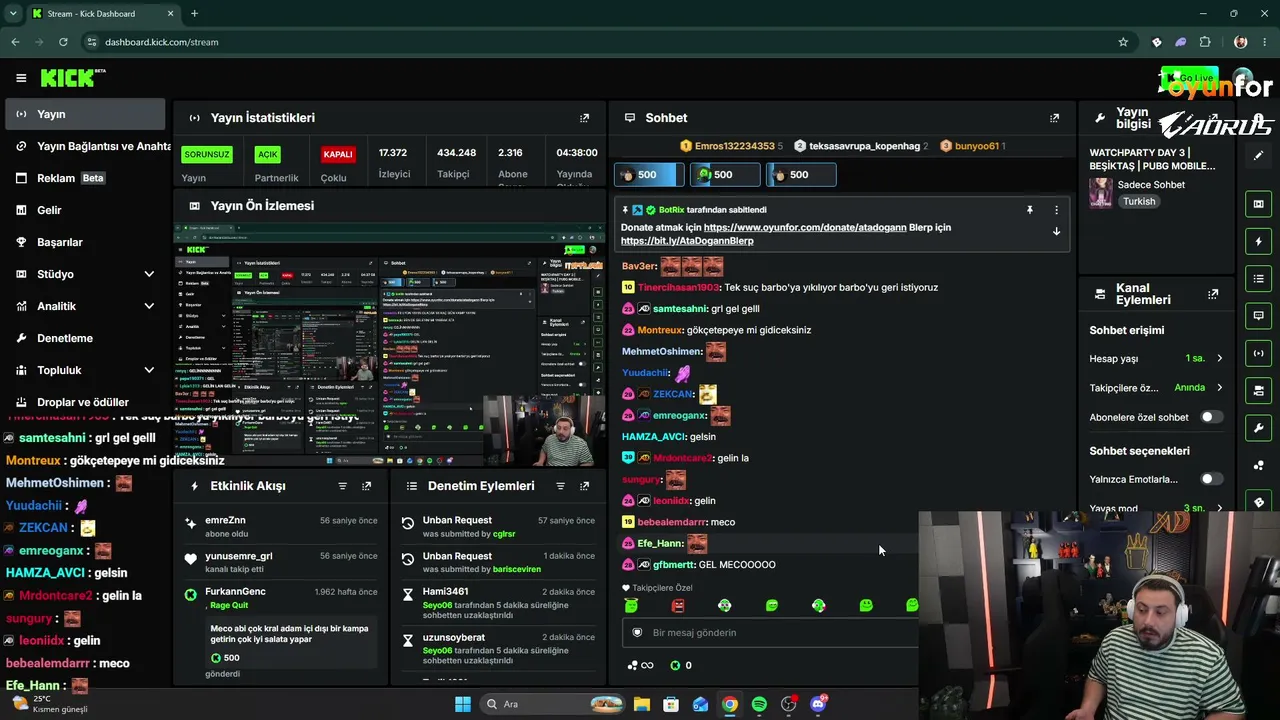Open Denetleme in the sidebar
1280x720 pixels.
tap(86, 338)
